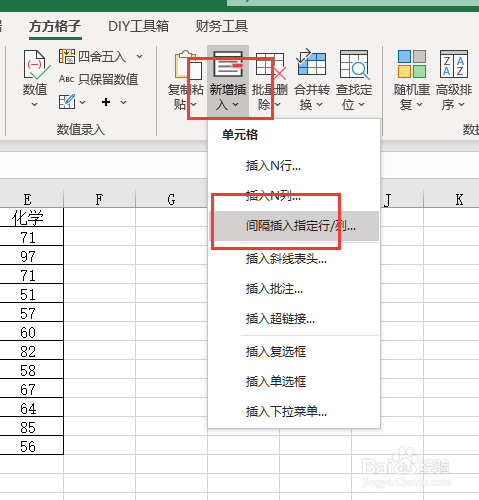Screen dimensions: 479x500
Task: Click the 新增插入 insert icon
Action: 228,64
